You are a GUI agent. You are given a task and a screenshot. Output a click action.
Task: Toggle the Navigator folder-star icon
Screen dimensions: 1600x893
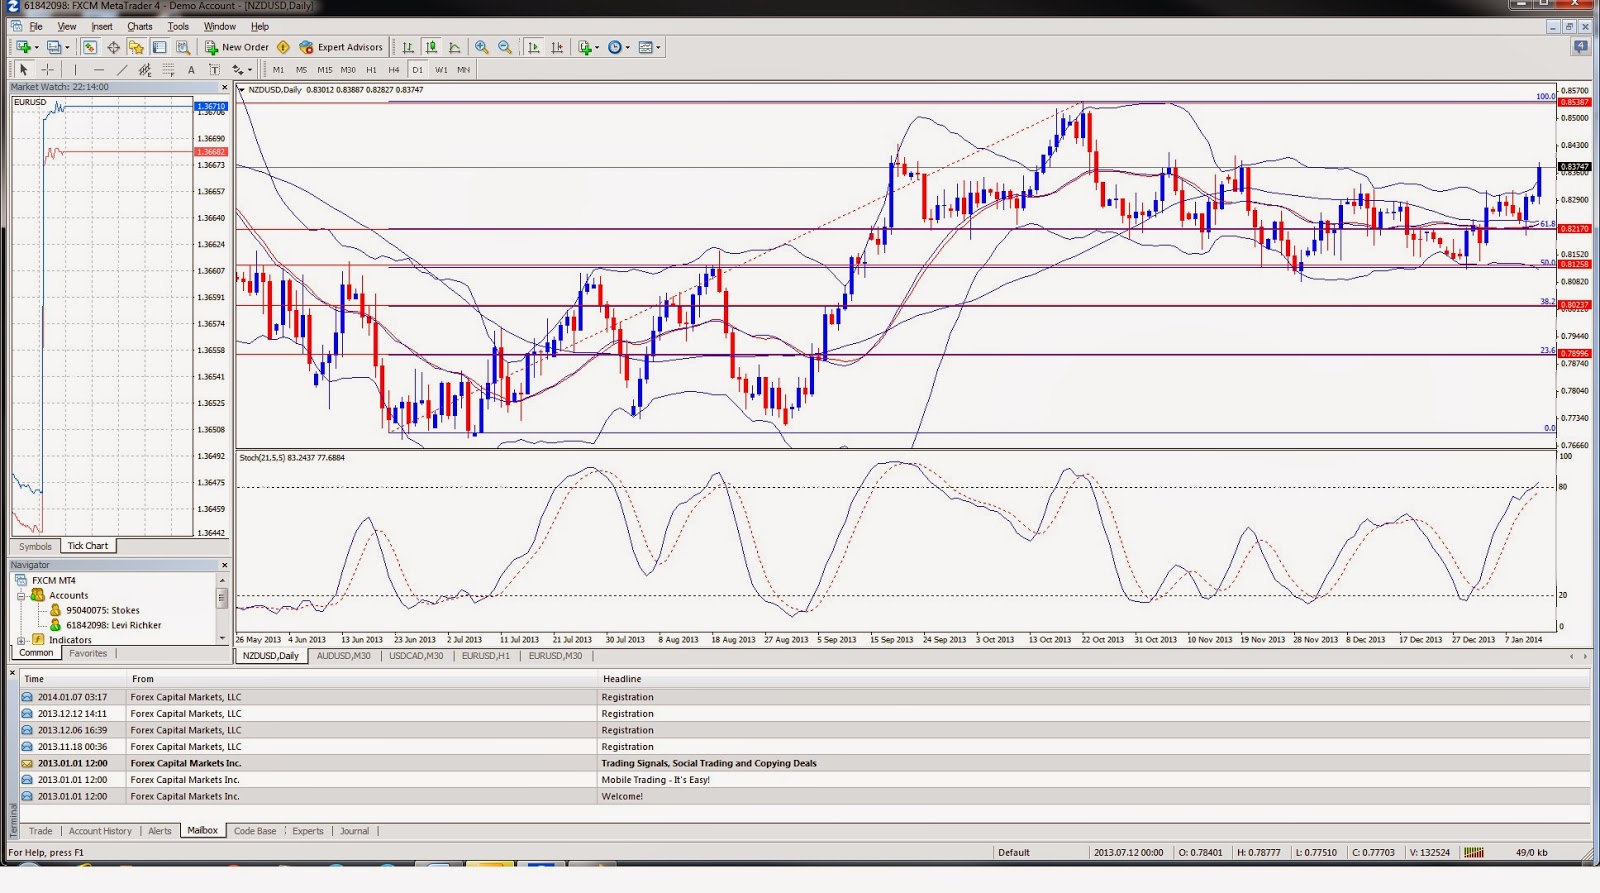pyautogui.click(x=136, y=47)
